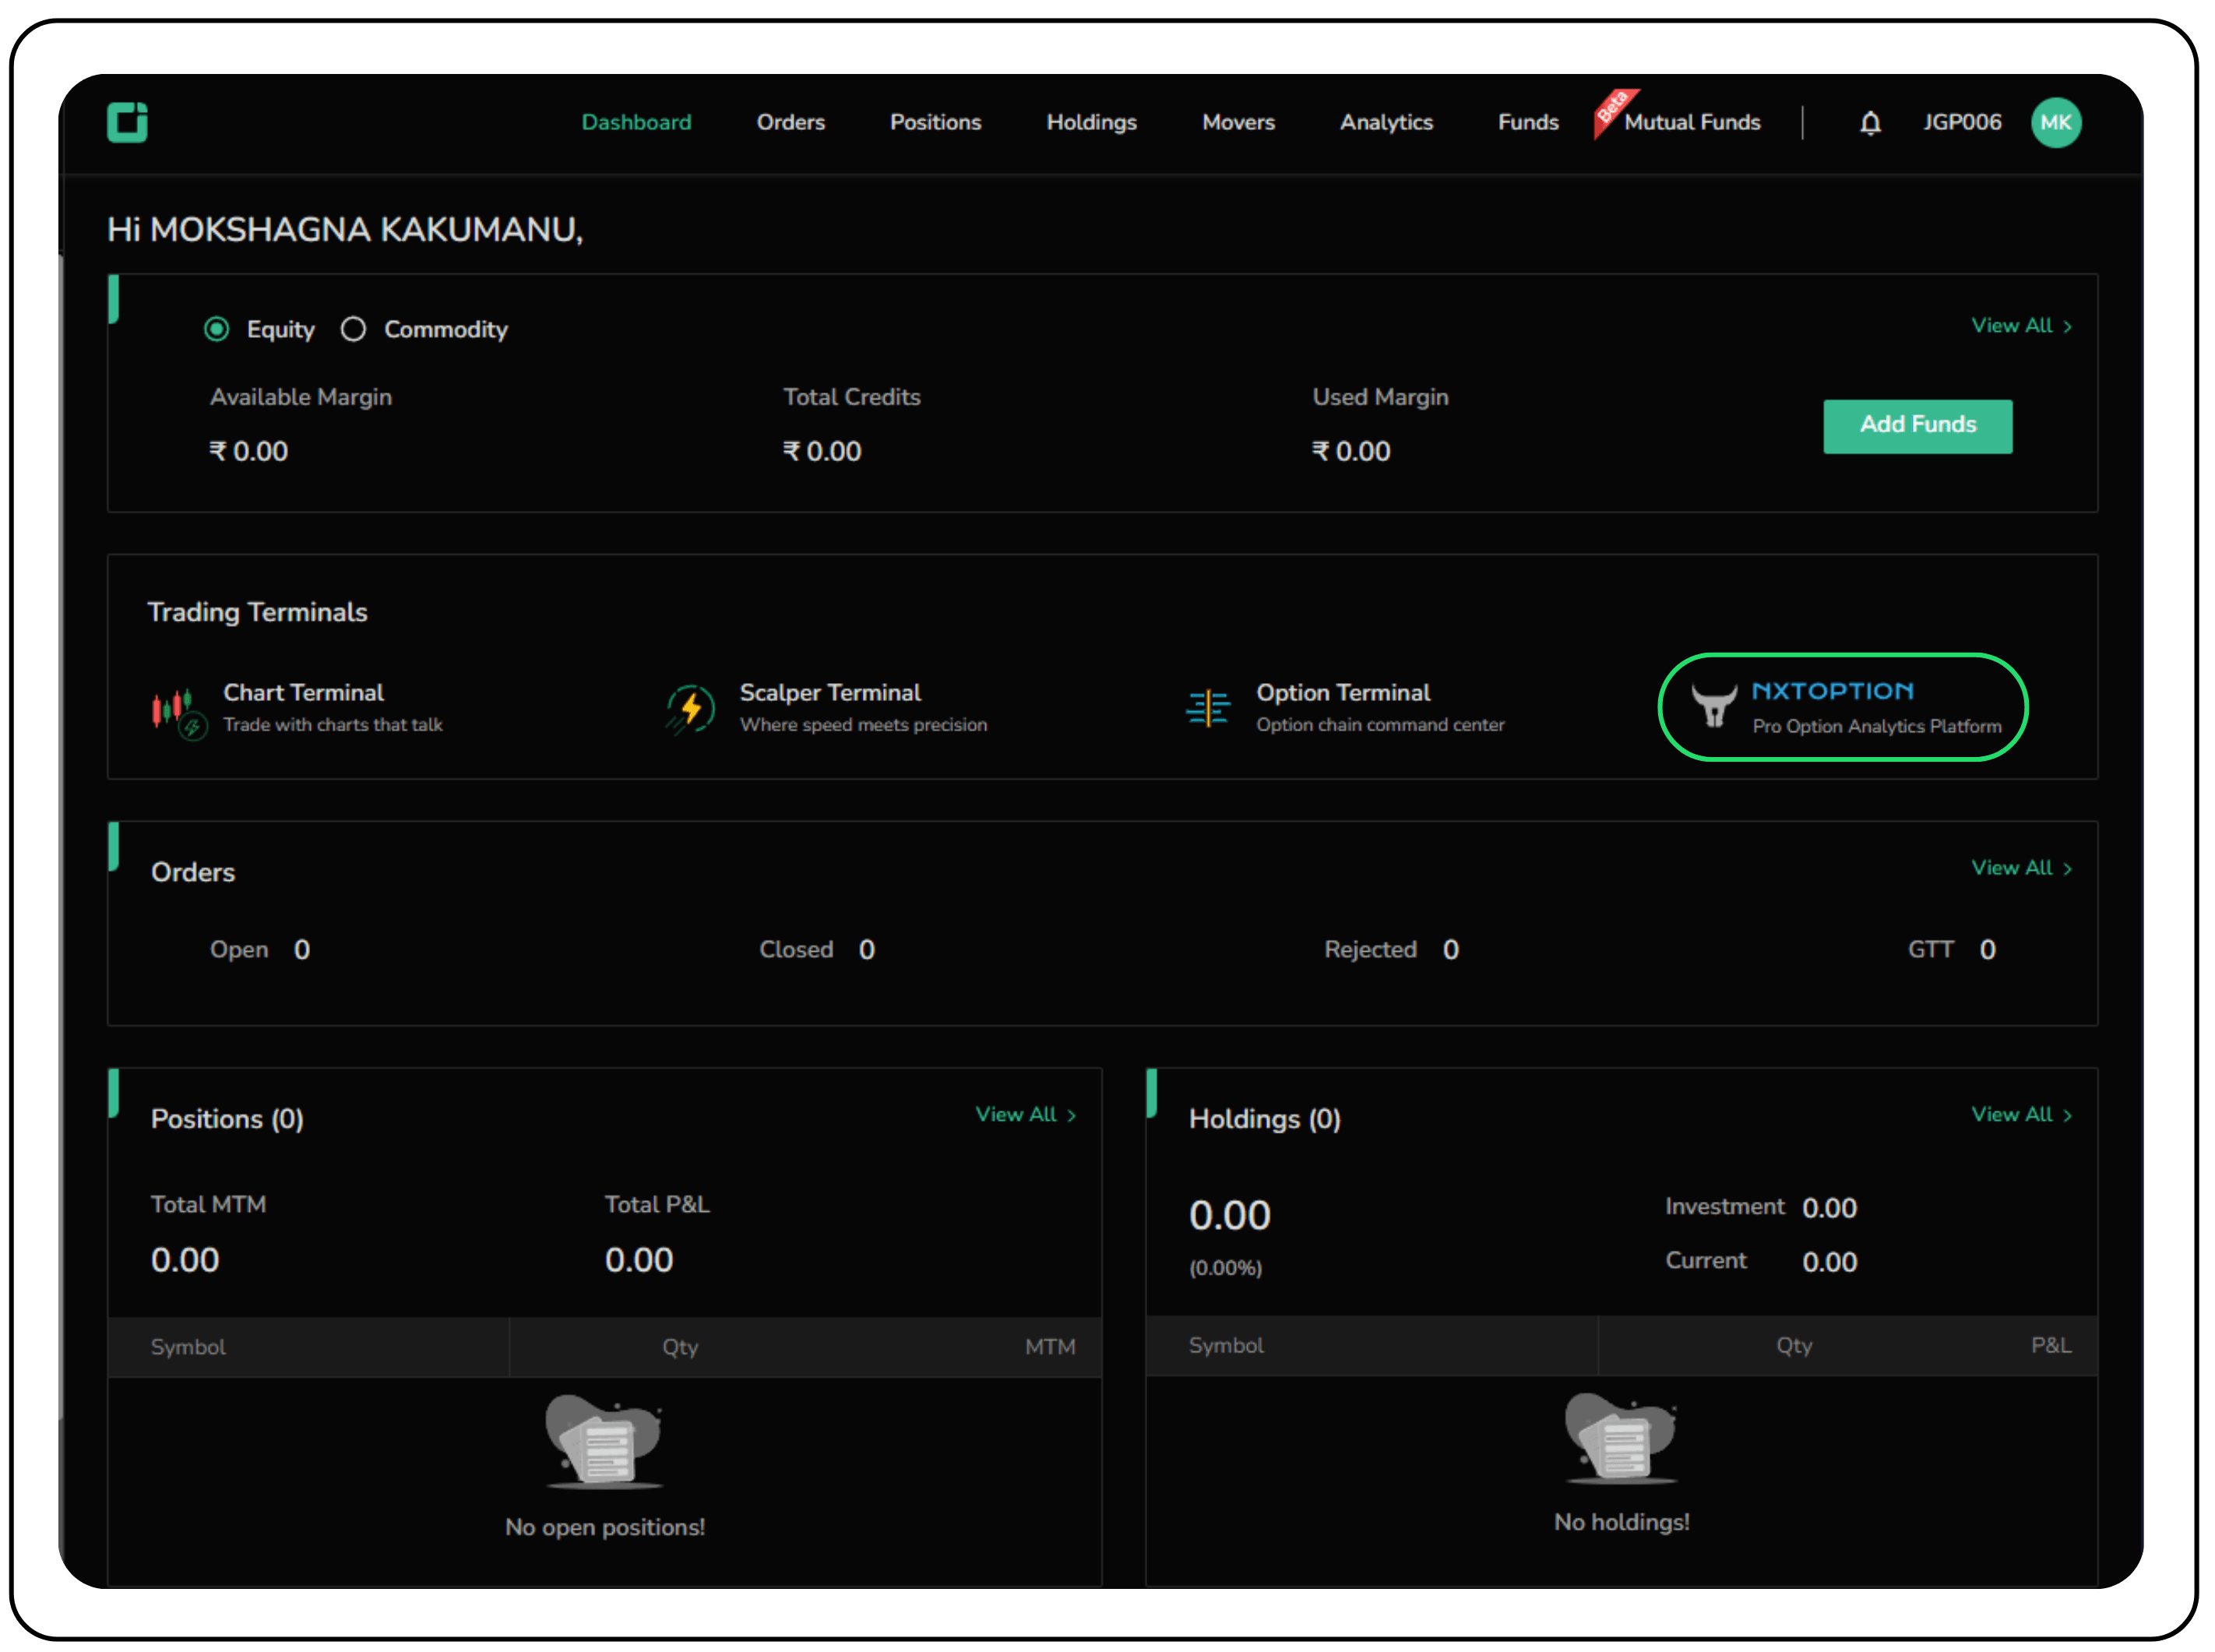Open the Analytics section from navbar

1386,122
